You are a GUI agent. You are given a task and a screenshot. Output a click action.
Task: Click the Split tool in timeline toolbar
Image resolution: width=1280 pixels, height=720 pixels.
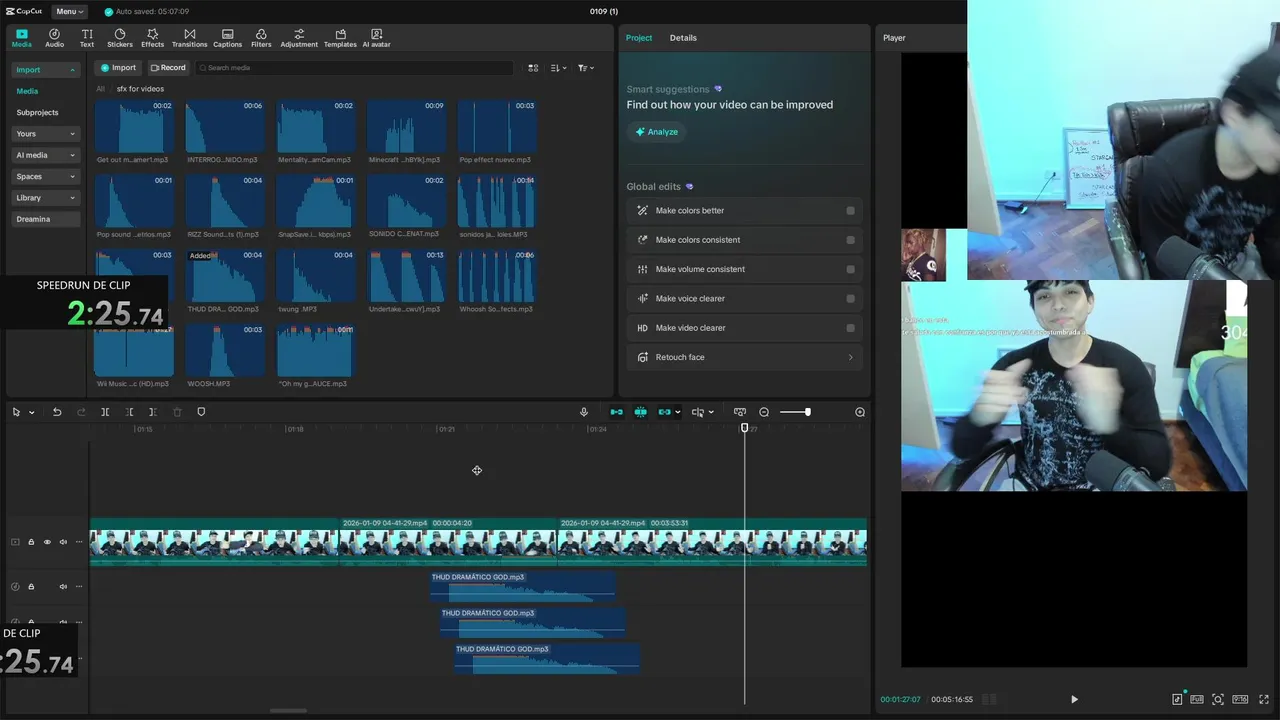pyautogui.click(x=105, y=412)
